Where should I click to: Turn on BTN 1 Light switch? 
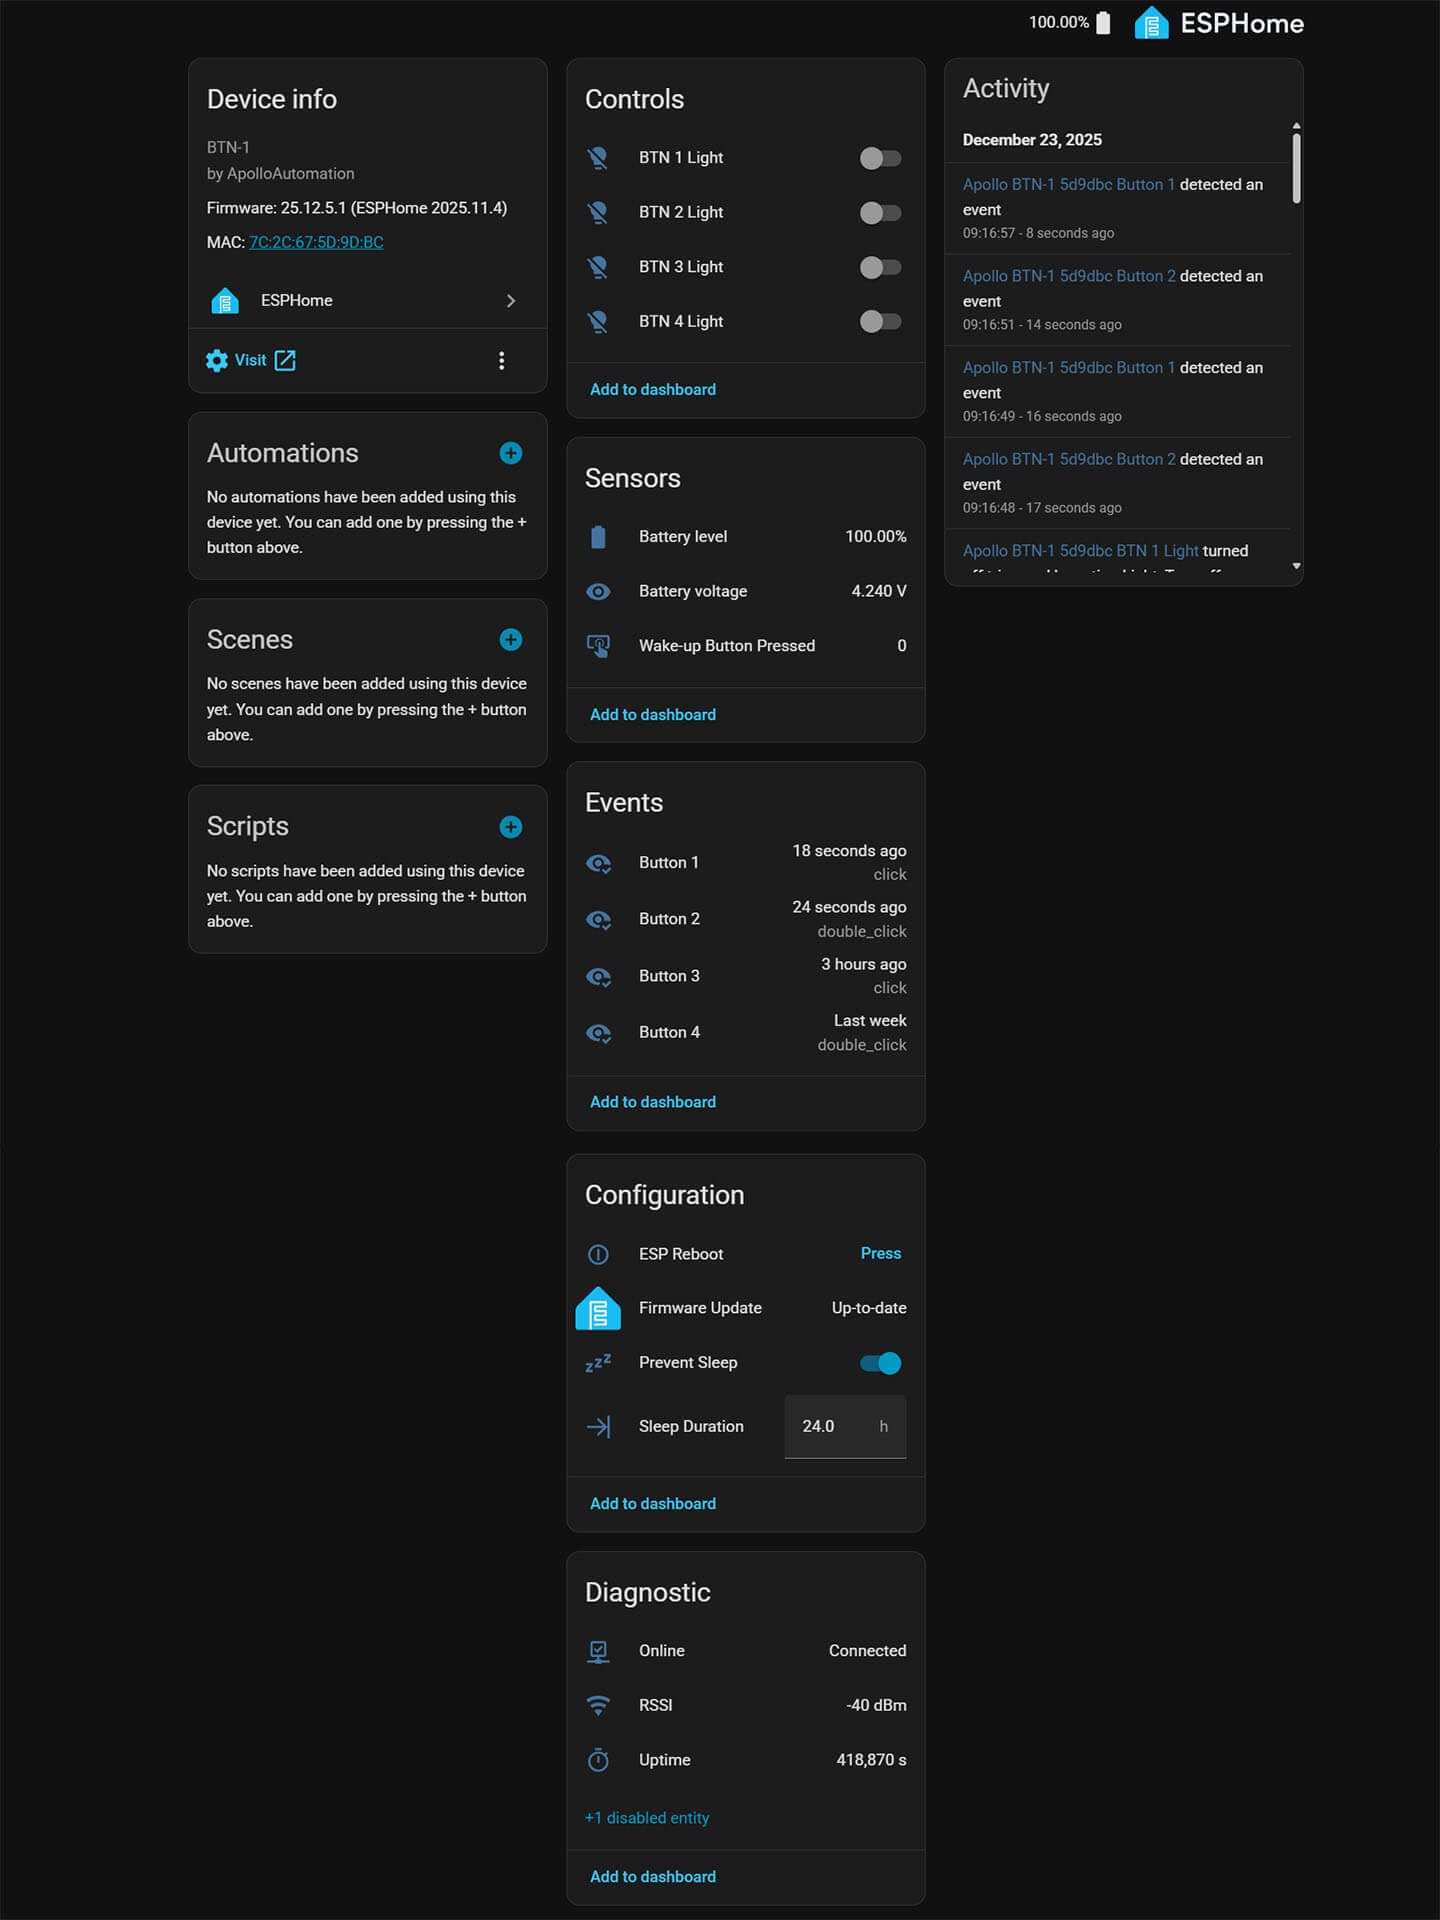(880, 158)
